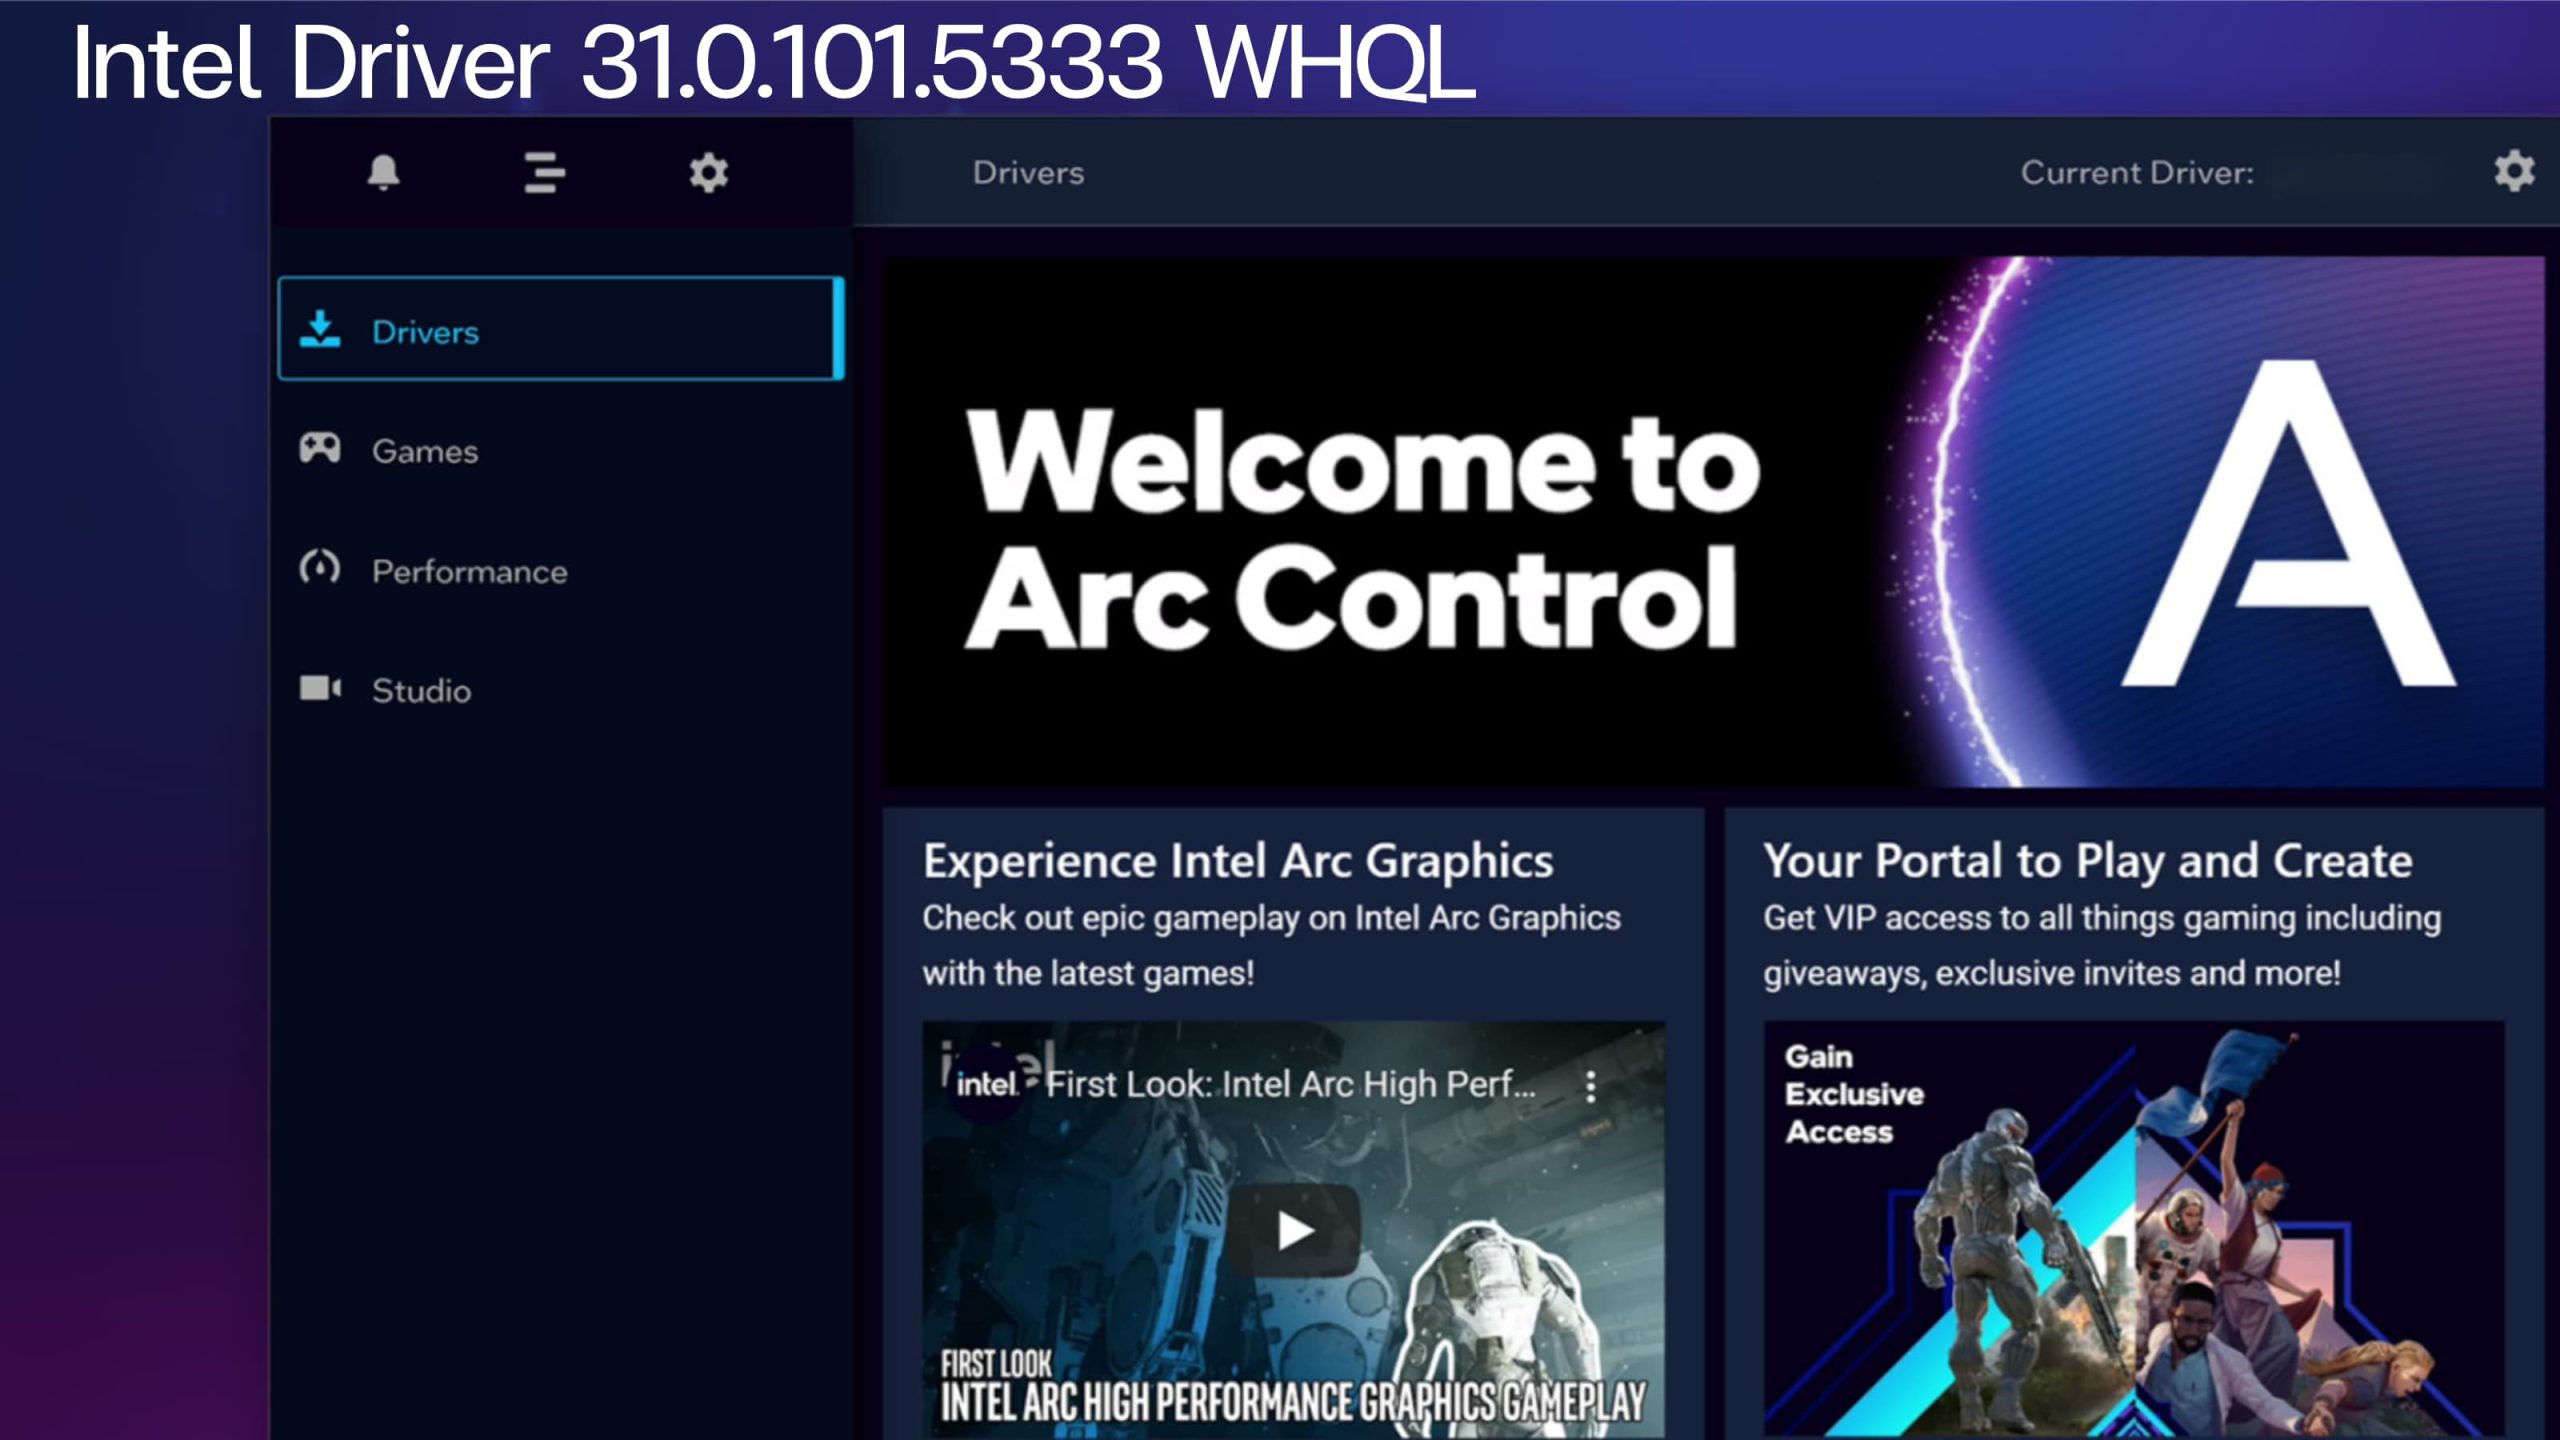Click the Gain Exclusive Access promo image

pos(2133,1230)
